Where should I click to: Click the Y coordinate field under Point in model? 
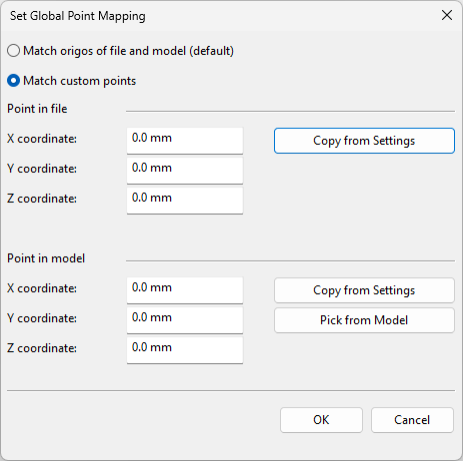pyautogui.click(x=185, y=320)
